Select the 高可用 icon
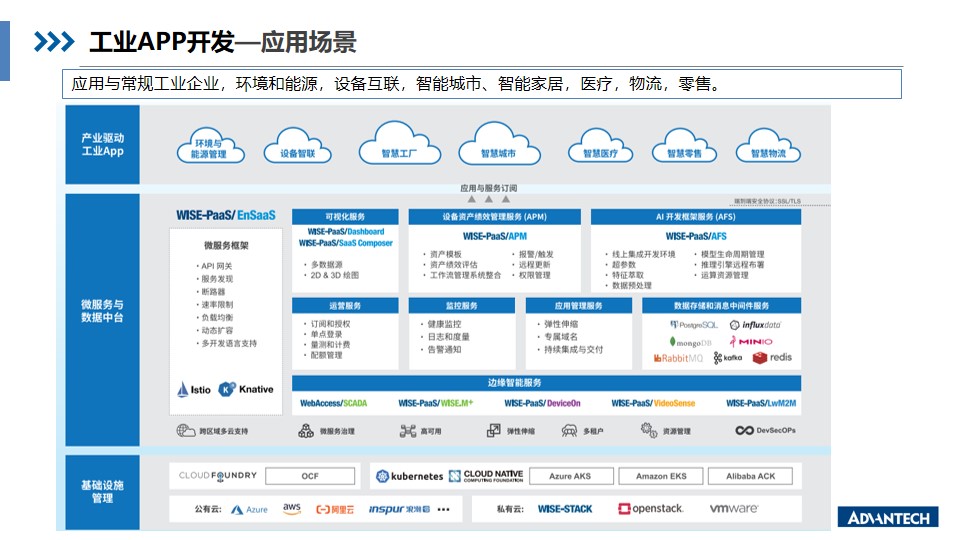Viewport: 960px width, 540px height. click(408, 430)
